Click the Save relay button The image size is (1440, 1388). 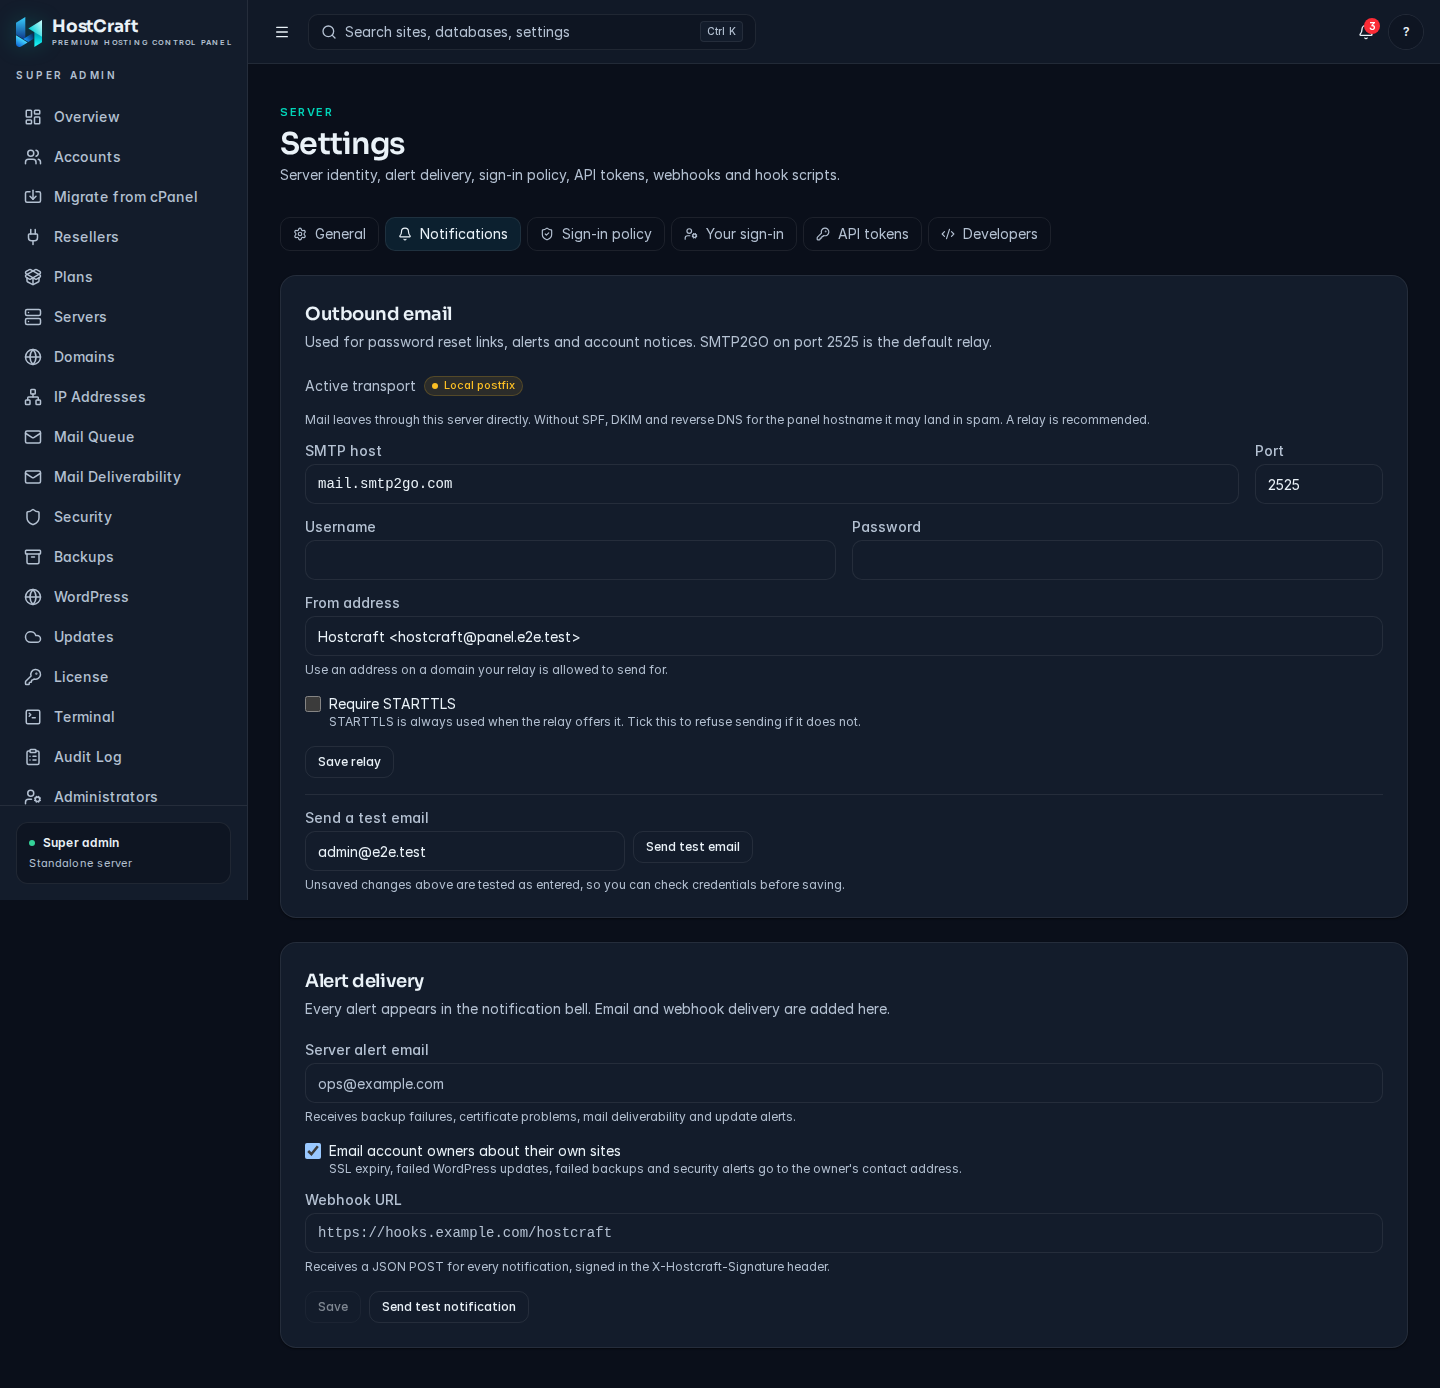click(349, 762)
